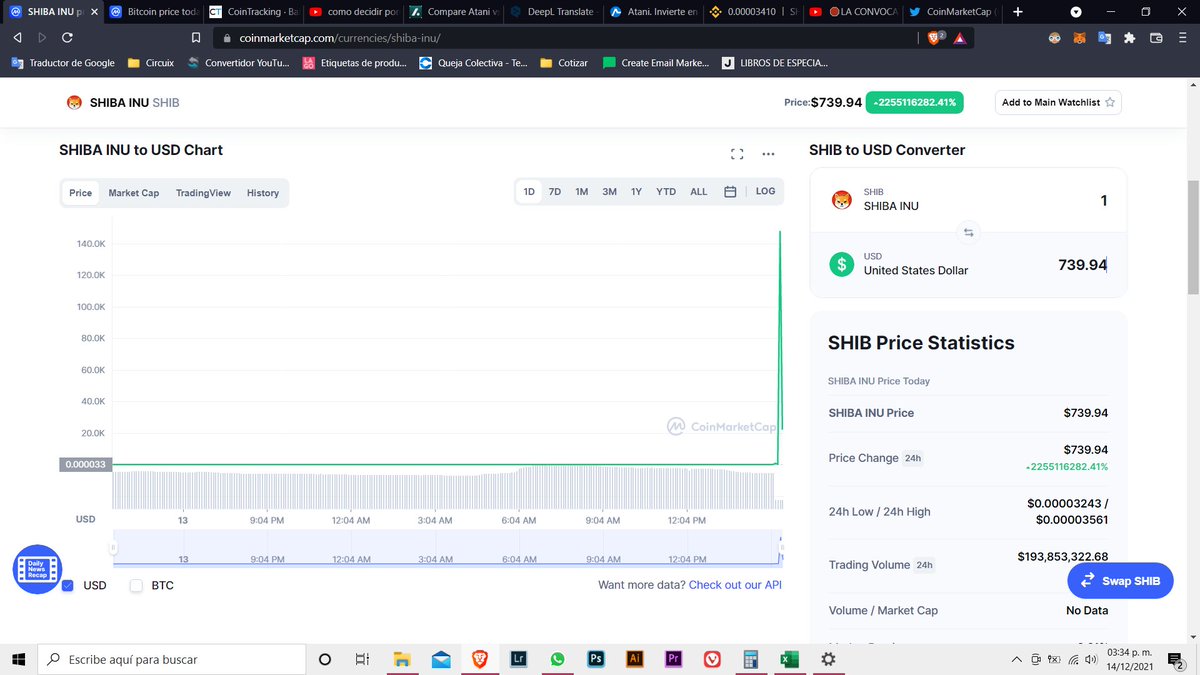This screenshot has height=675, width=1200.
Task: Open Create Email Marketing bookmark
Action: 655,62
